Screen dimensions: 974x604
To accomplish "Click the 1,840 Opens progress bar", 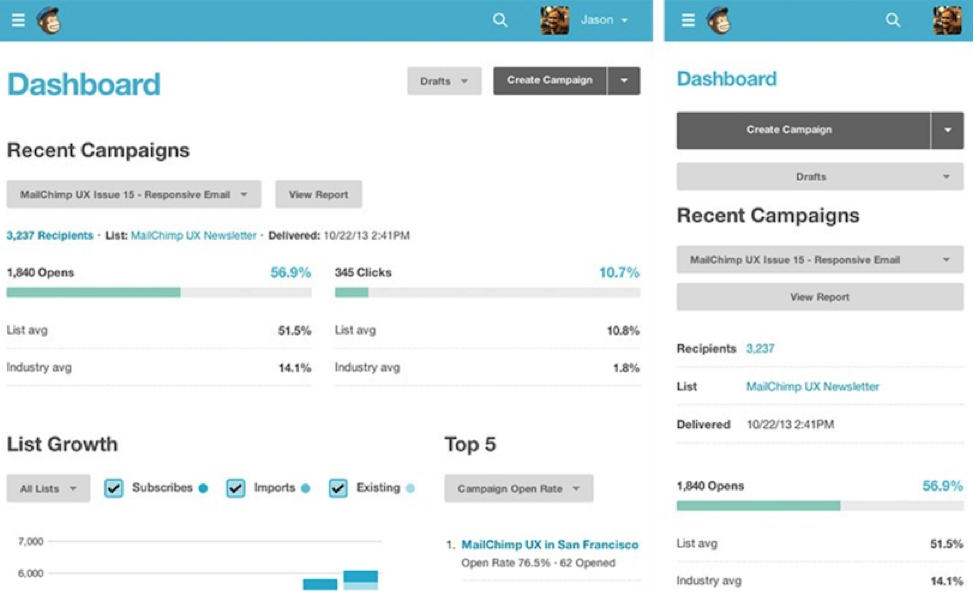I will 157,293.
